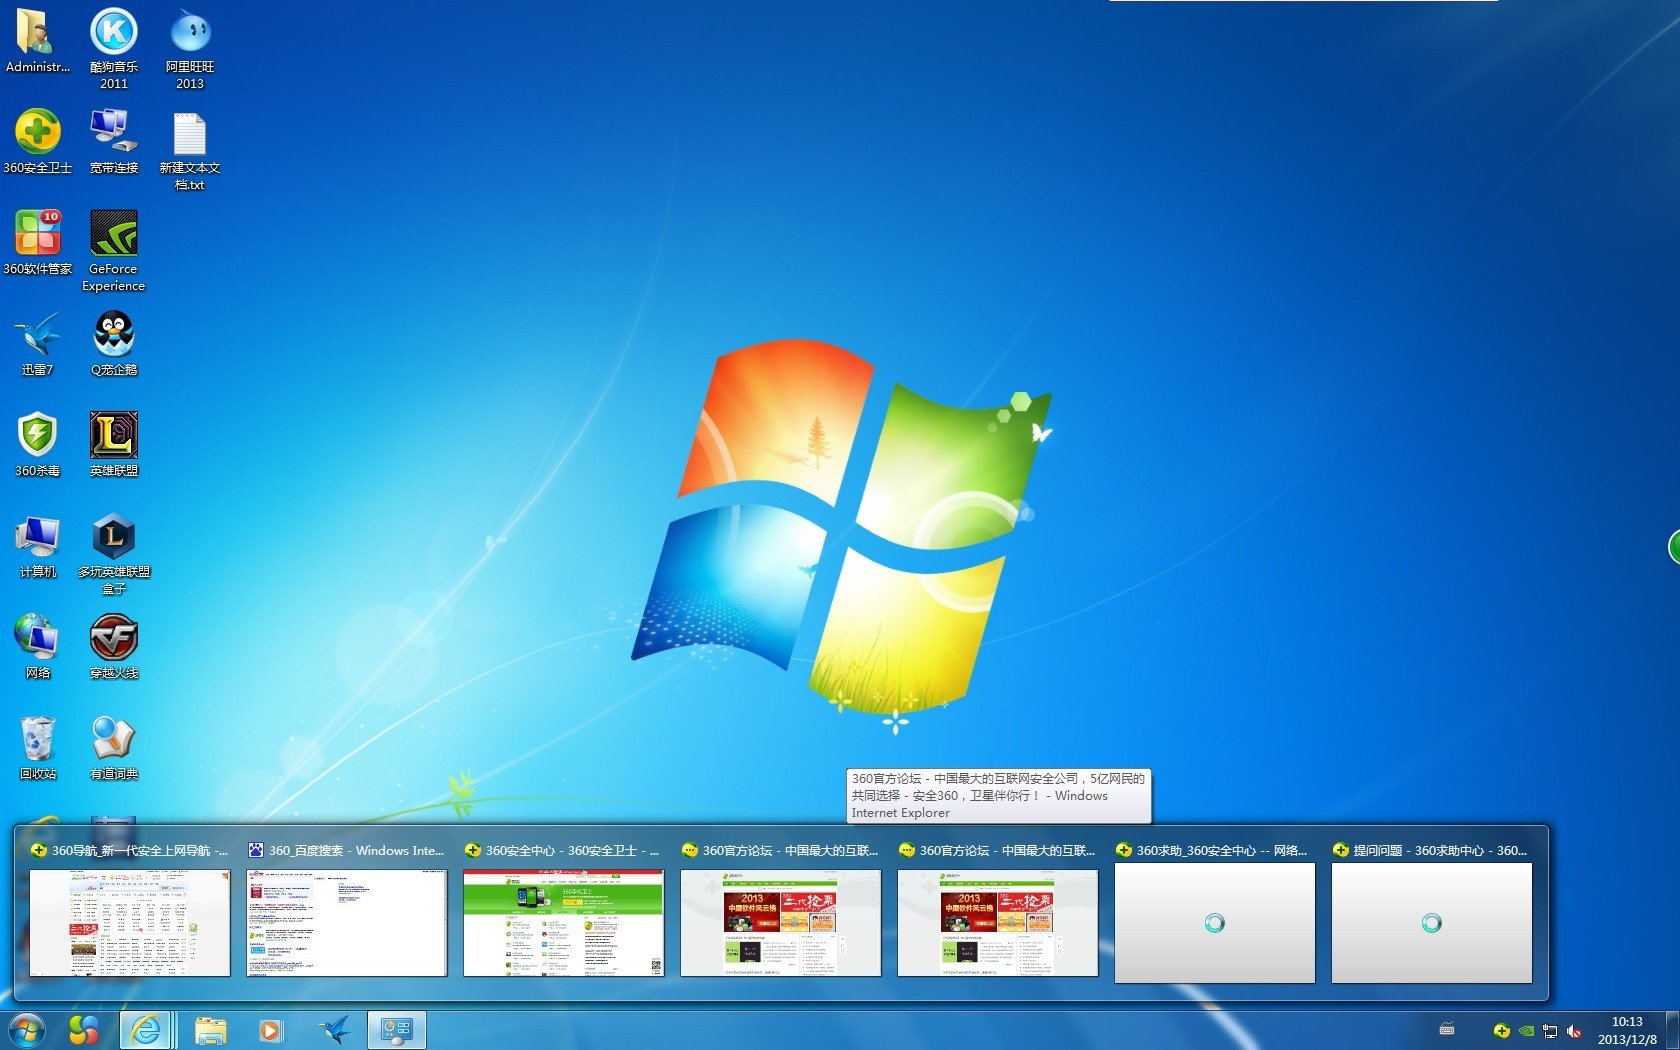Open 360杀毒 antivirus shortcut

(38, 436)
